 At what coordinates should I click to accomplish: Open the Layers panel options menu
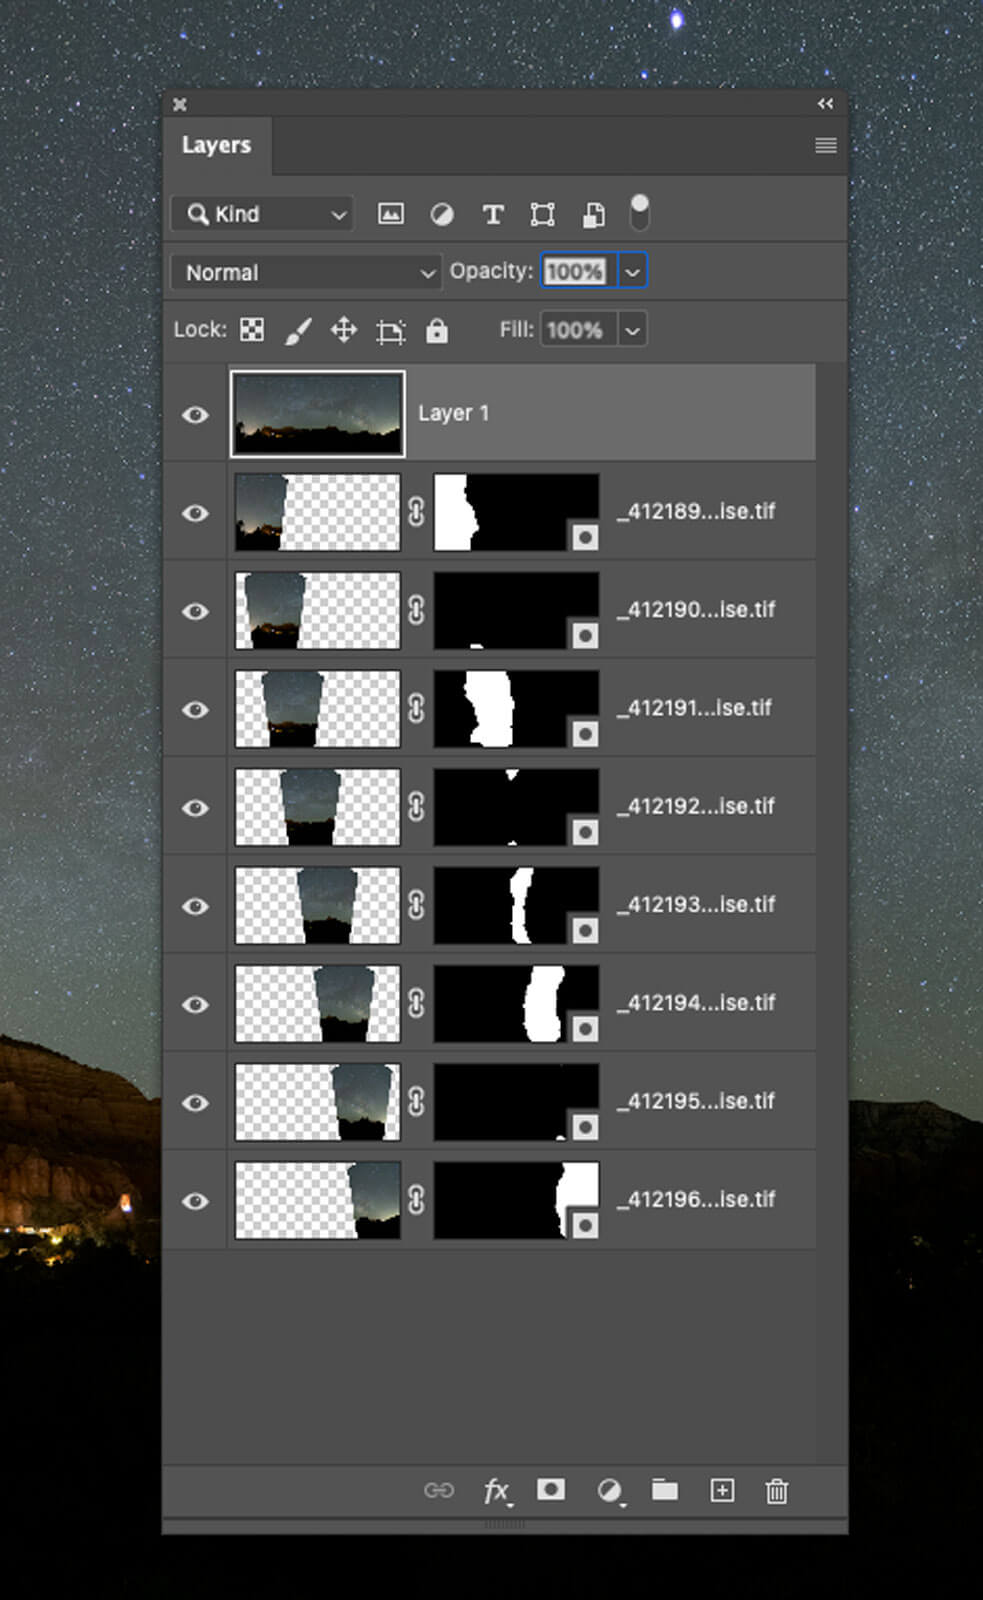tap(825, 146)
